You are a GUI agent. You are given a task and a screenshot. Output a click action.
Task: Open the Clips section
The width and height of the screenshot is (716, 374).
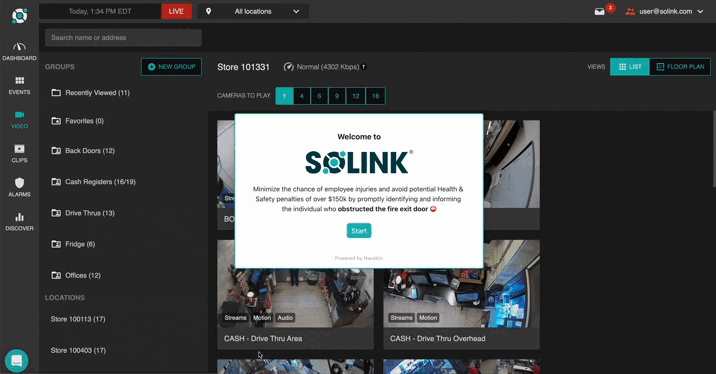(x=19, y=154)
